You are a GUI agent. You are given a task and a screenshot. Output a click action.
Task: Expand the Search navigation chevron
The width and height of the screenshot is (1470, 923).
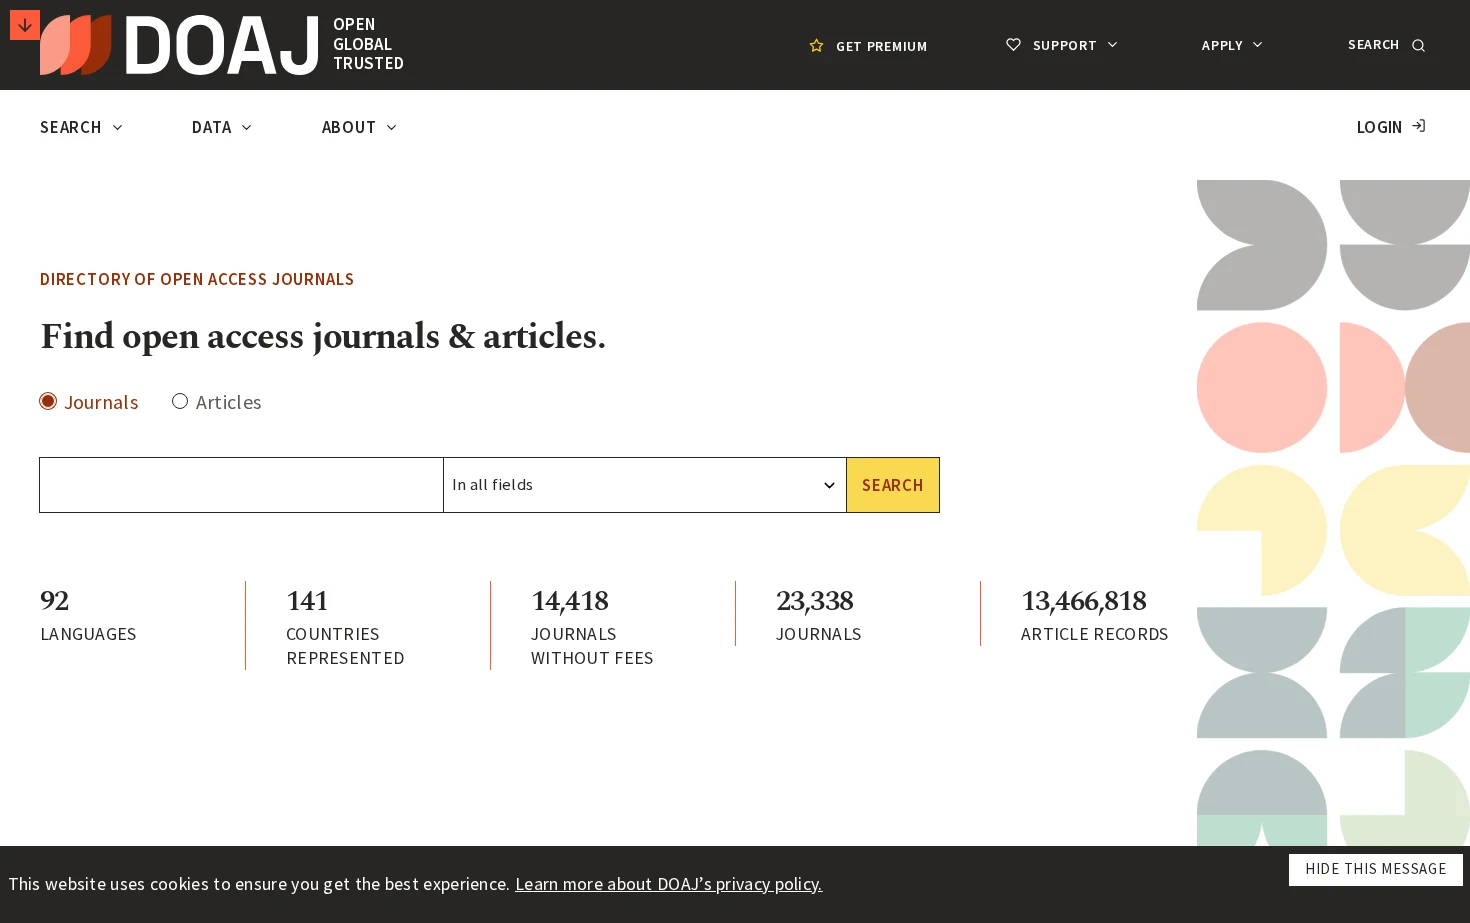tap(117, 127)
